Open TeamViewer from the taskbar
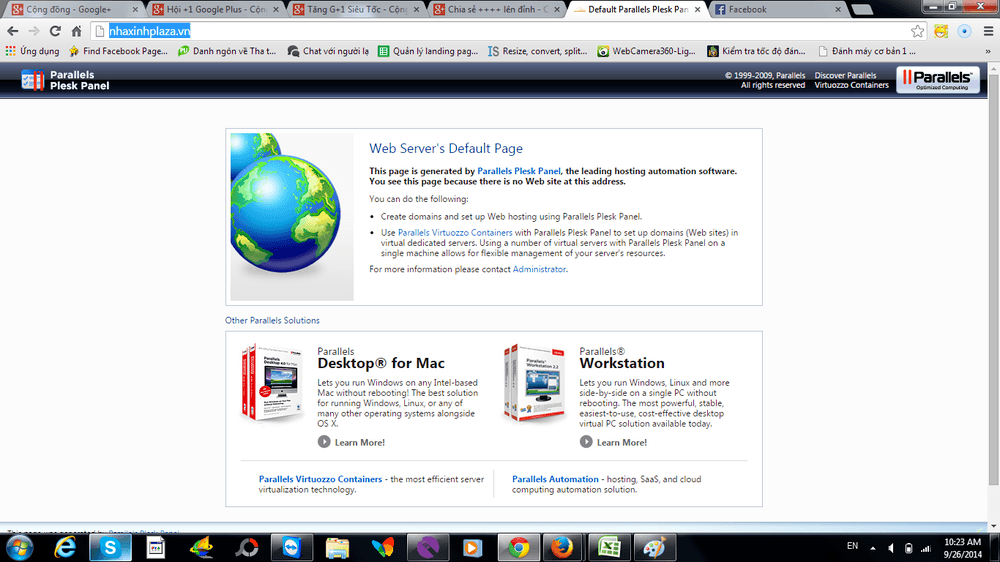The width and height of the screenshot is (1000, 562). click(291, 548)
